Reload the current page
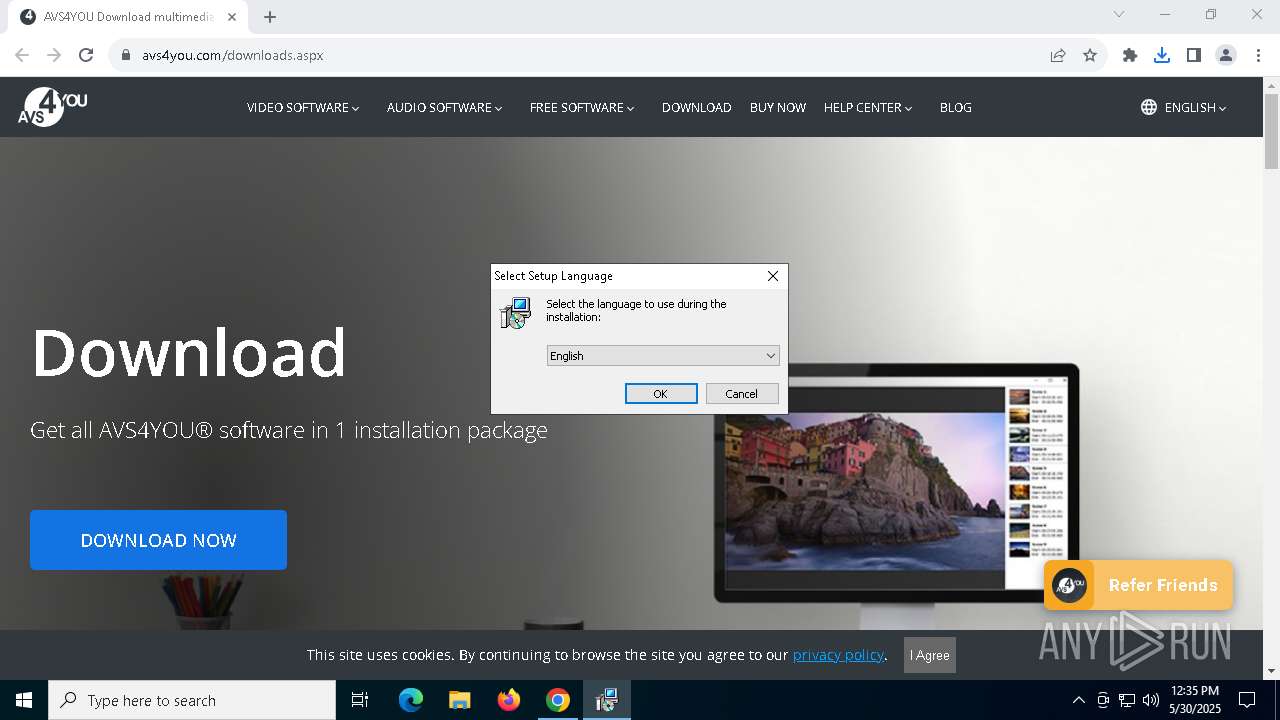This screenshot has height=720, width=1280. (x=86, y=55)
